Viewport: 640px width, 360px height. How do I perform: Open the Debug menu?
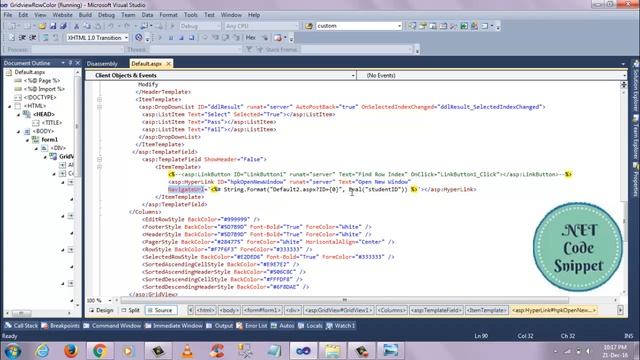[x=106, y=15]
